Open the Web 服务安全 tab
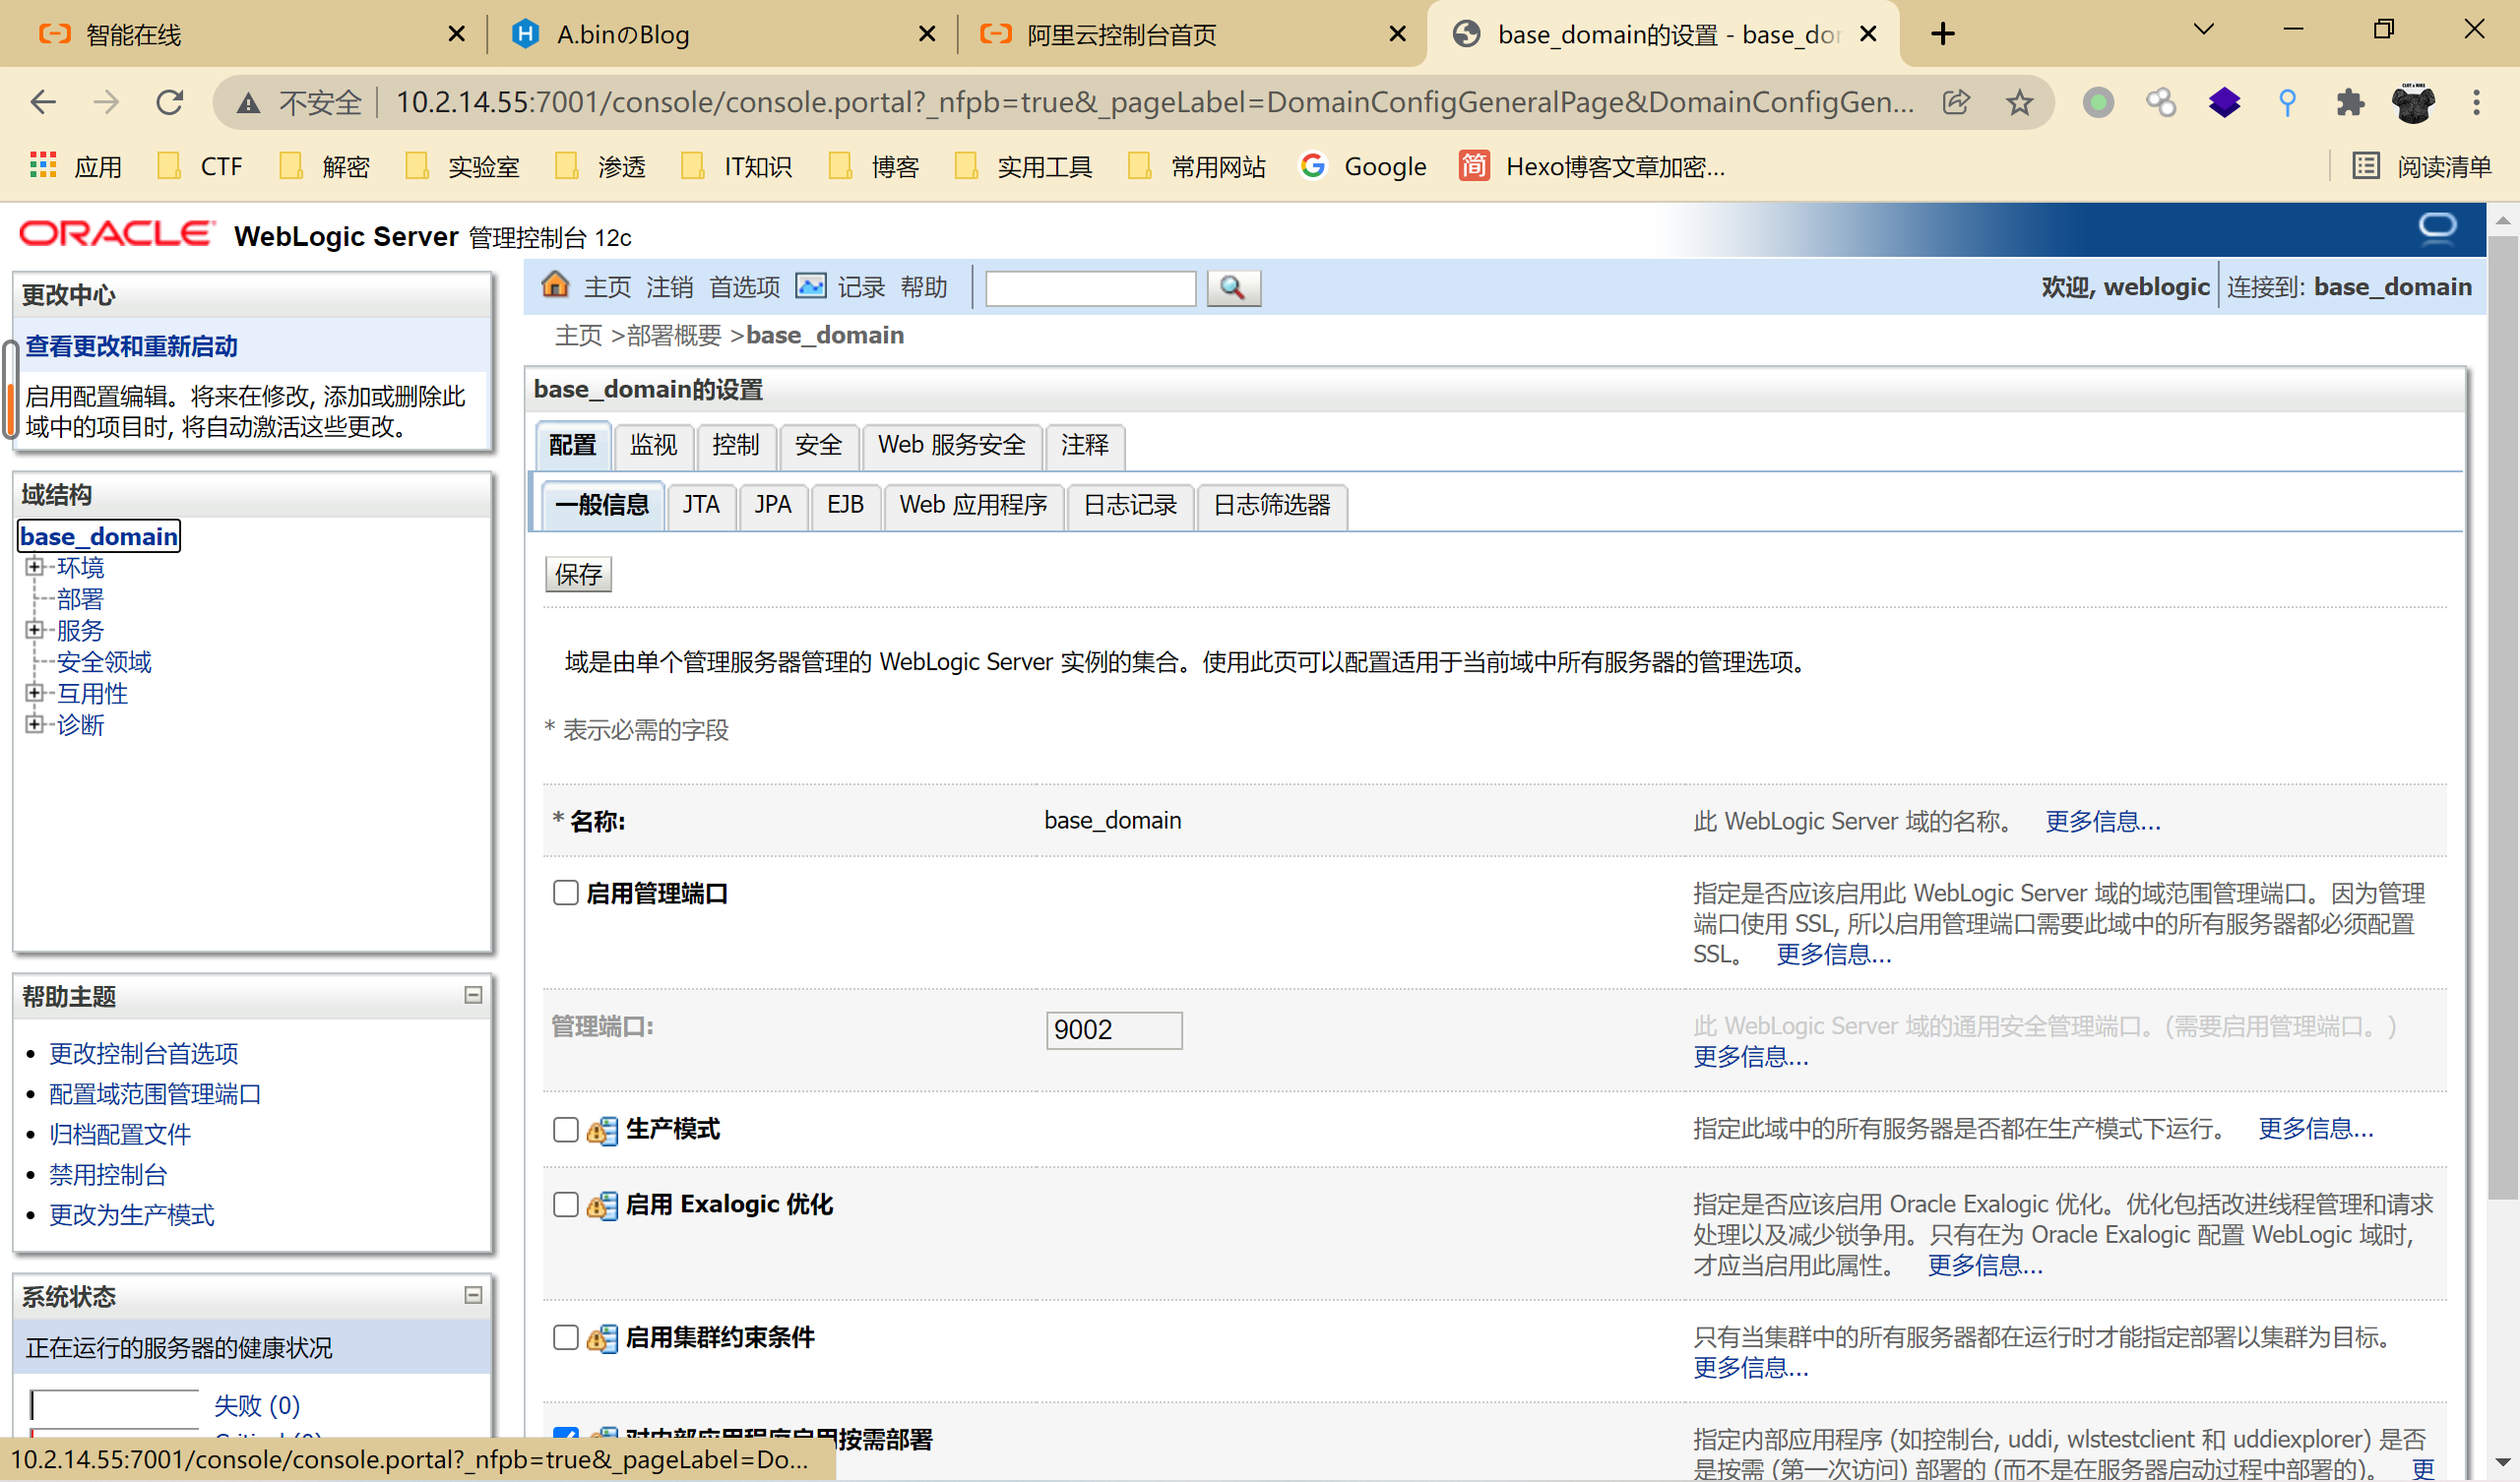The width and height of the screenshot is (2520, 1482). tap(951, 445)
